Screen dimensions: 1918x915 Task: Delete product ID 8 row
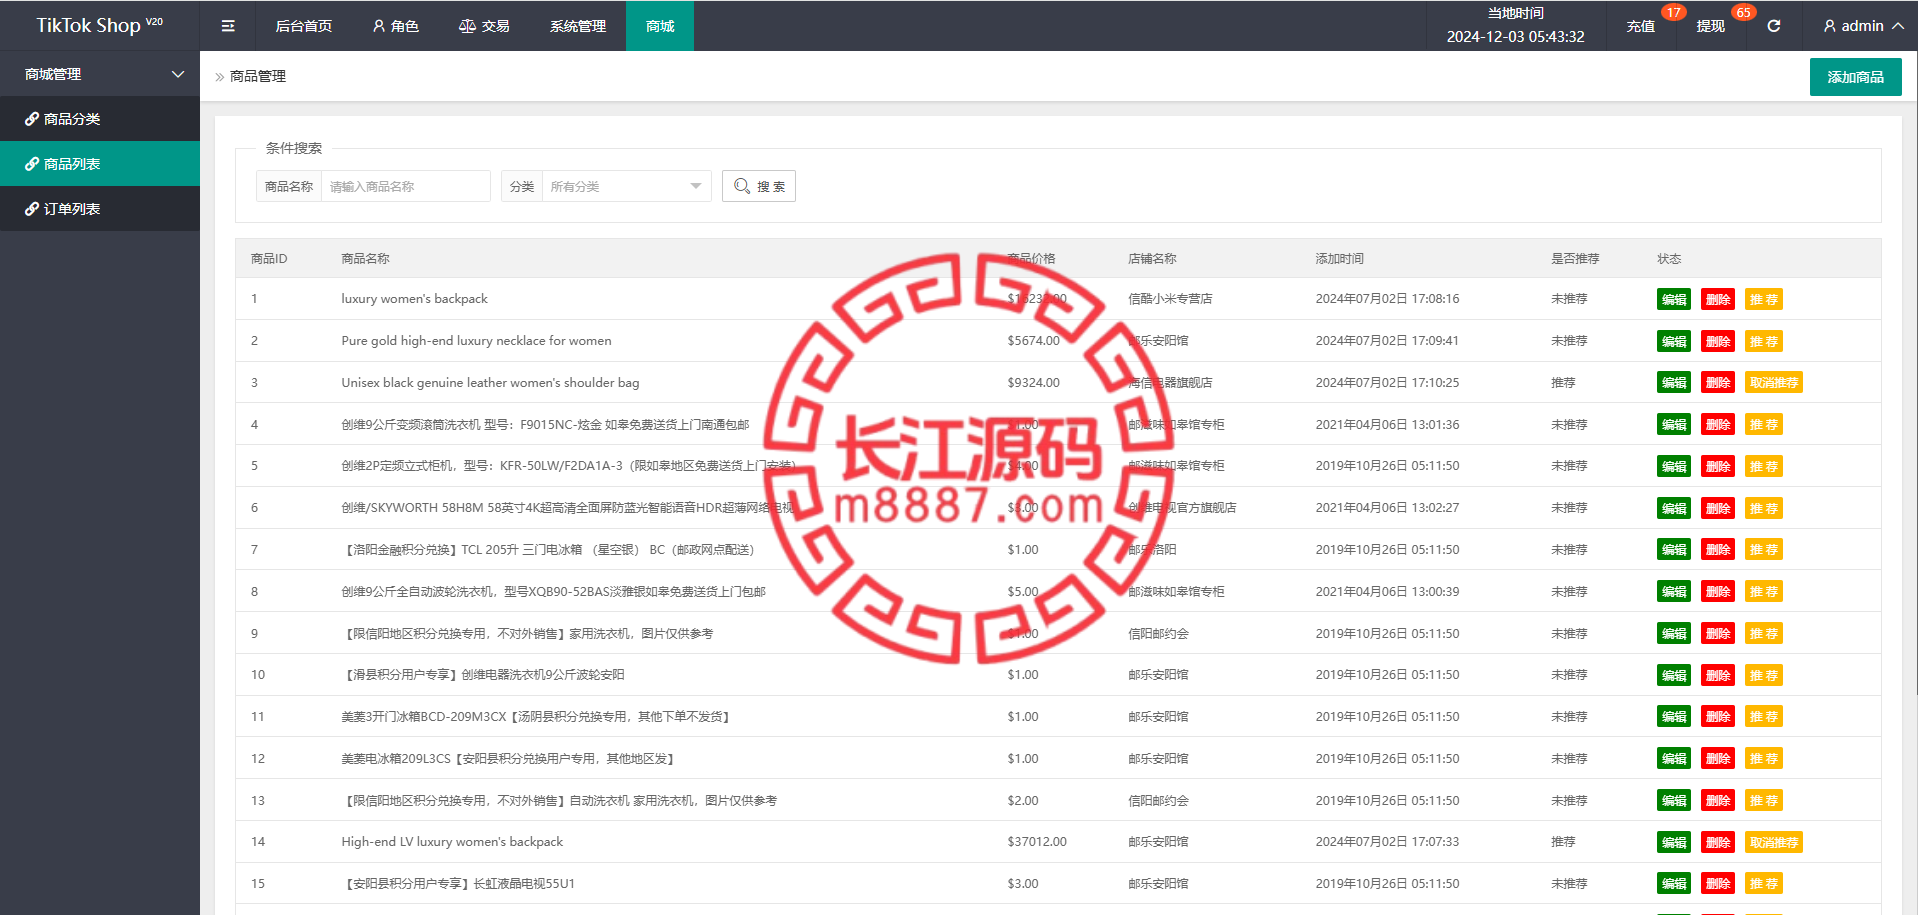click(x=1718, y=591)
